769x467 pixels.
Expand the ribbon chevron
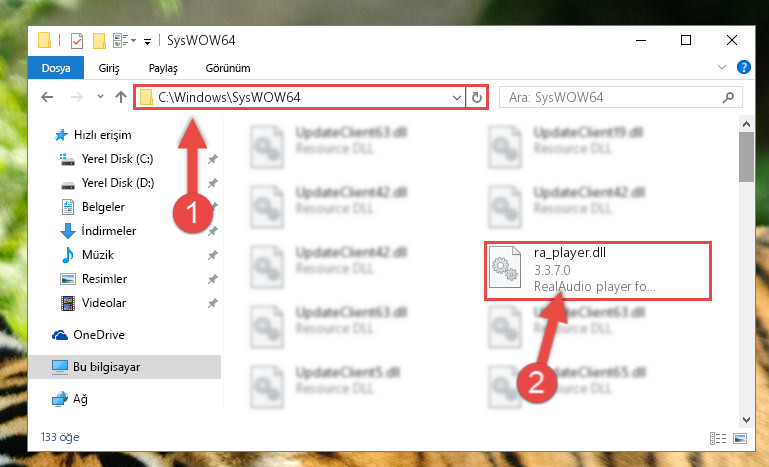pyautogui.click(x=721, y=67)
